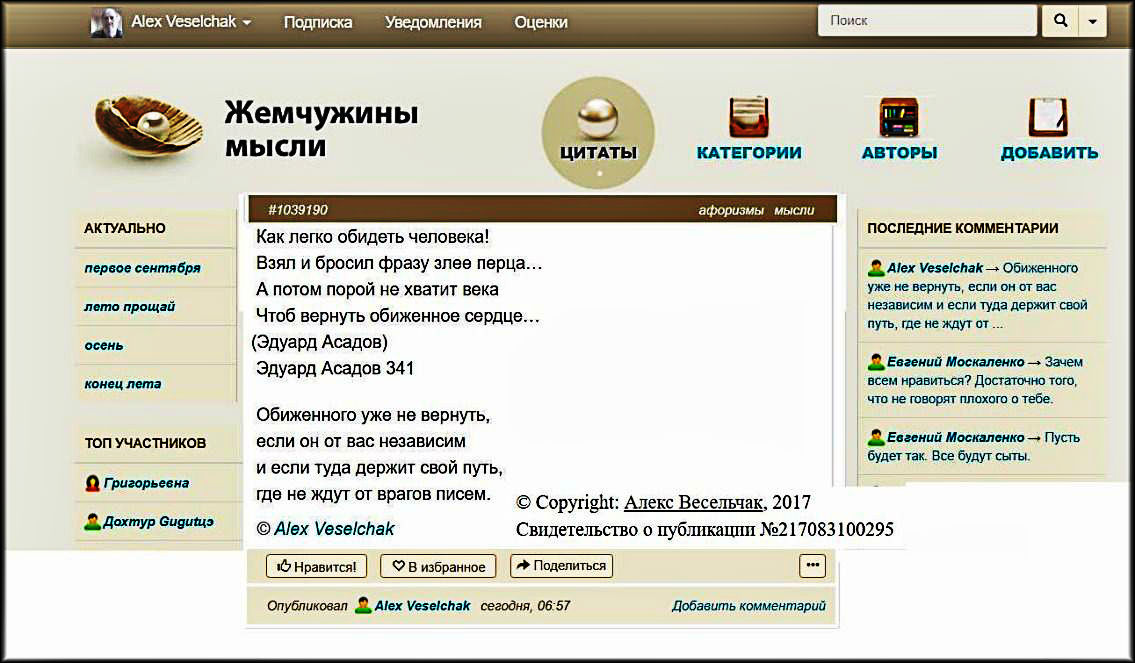Open the Жемчужины мысли site title

[x=321, y=129]
